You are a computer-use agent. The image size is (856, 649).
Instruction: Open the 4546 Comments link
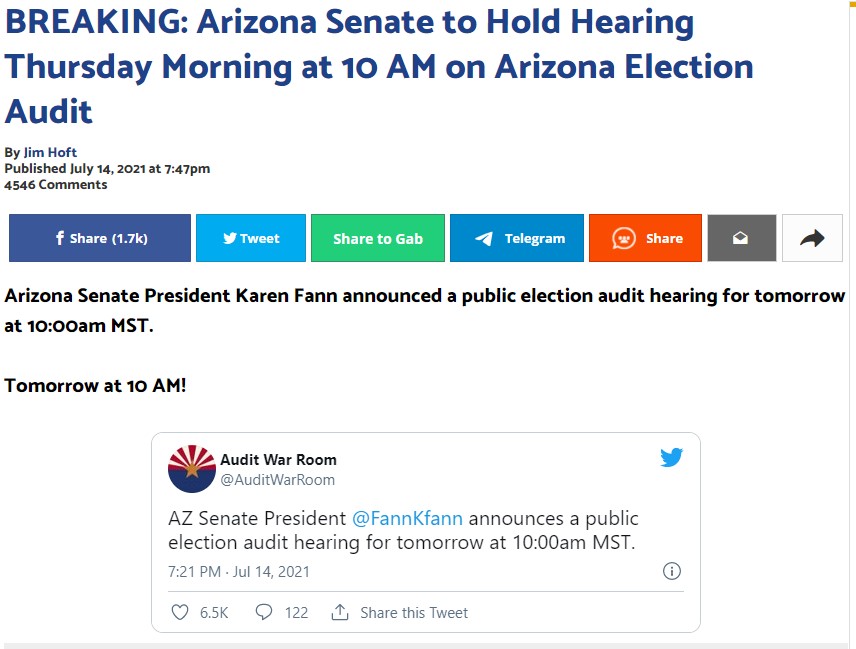click(x=56, y=185)
